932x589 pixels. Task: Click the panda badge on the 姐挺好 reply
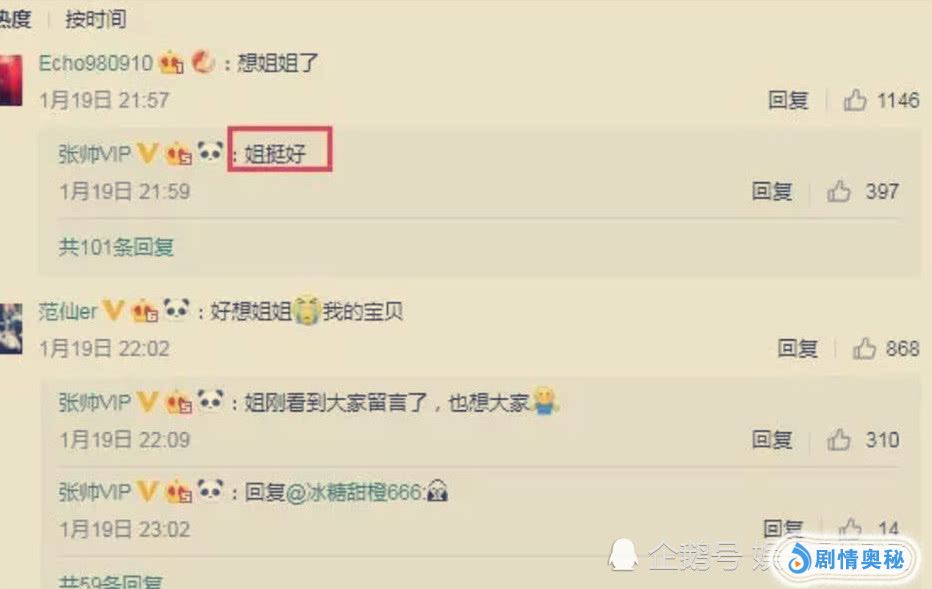coord(210,152)
